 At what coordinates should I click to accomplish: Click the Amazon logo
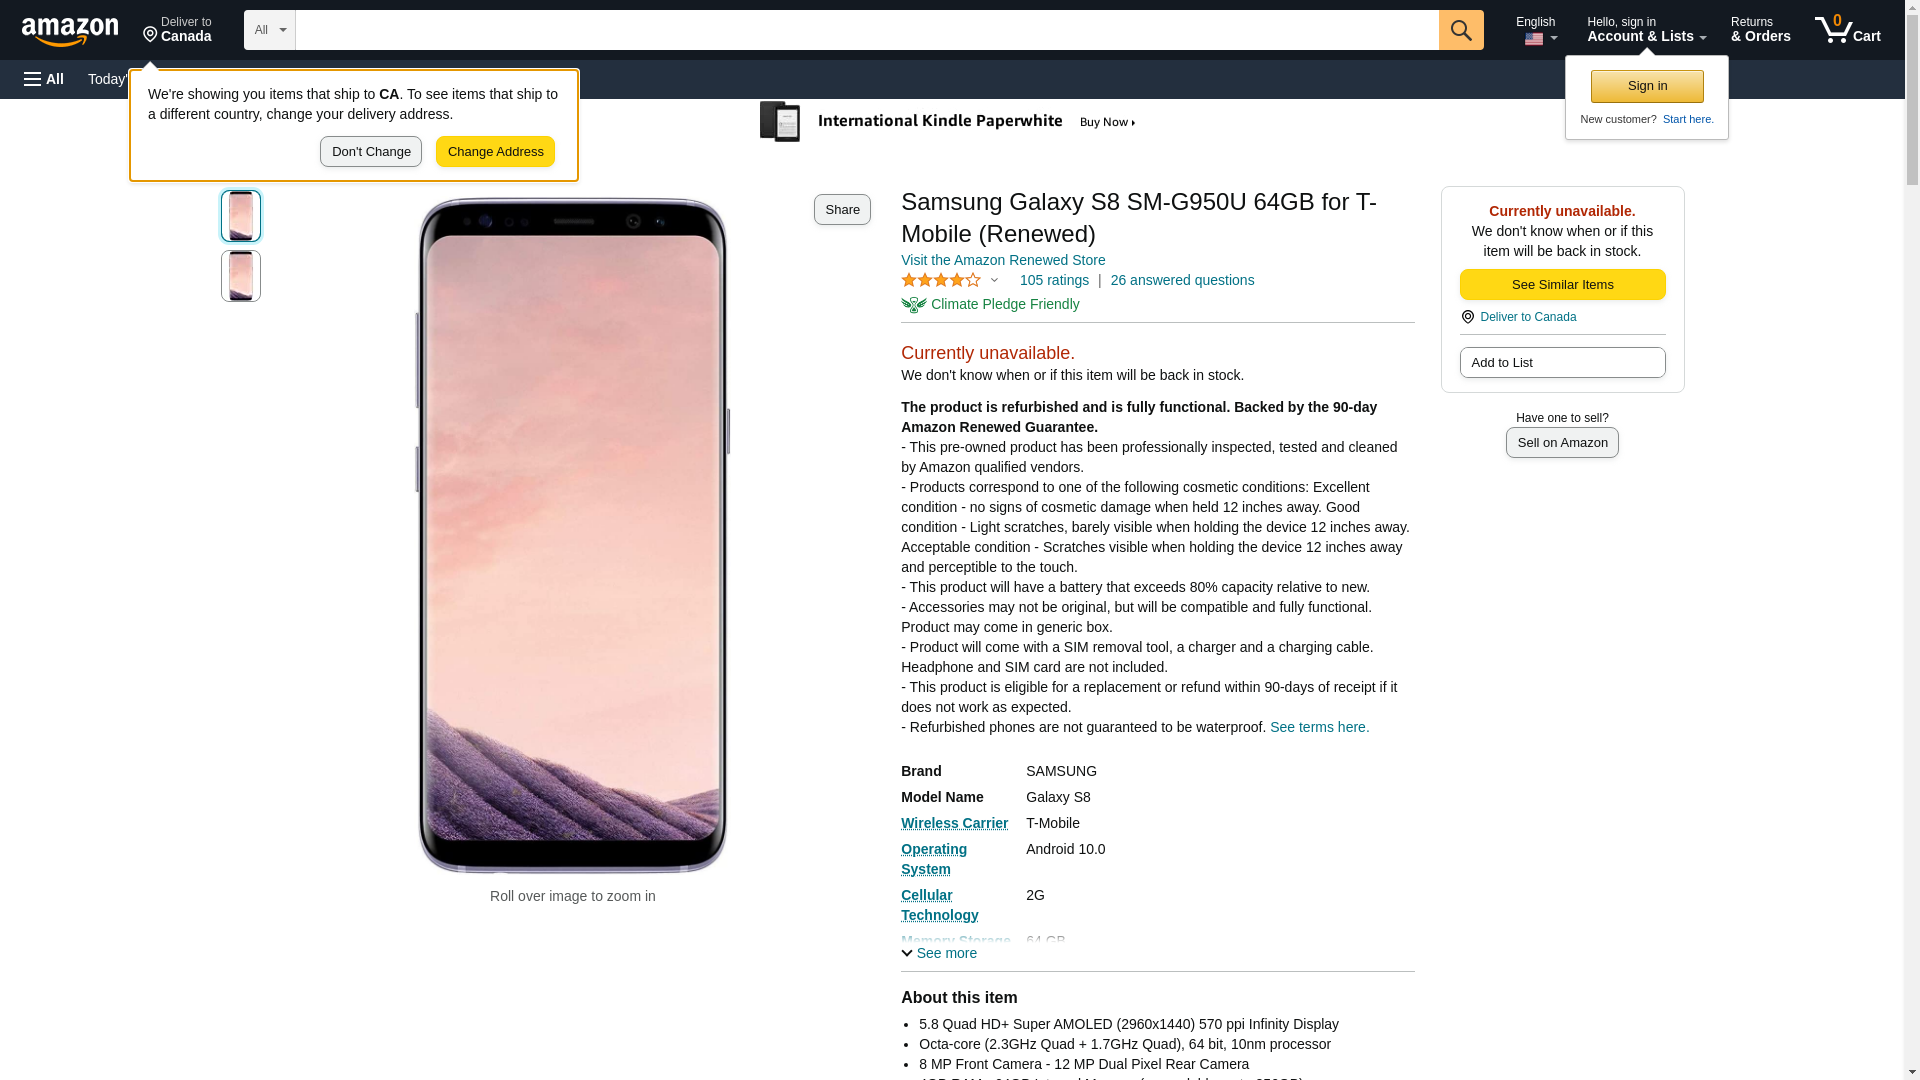pyautogui.click(x=70, y=31)
